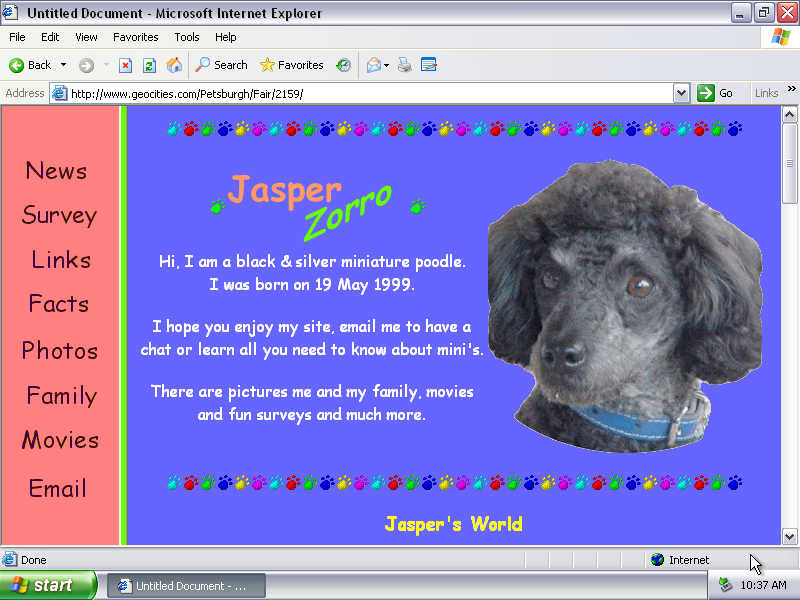800x600 pixels.
Task: Expand the Back history dropdown arrow
Action: (x=63, y=65)
